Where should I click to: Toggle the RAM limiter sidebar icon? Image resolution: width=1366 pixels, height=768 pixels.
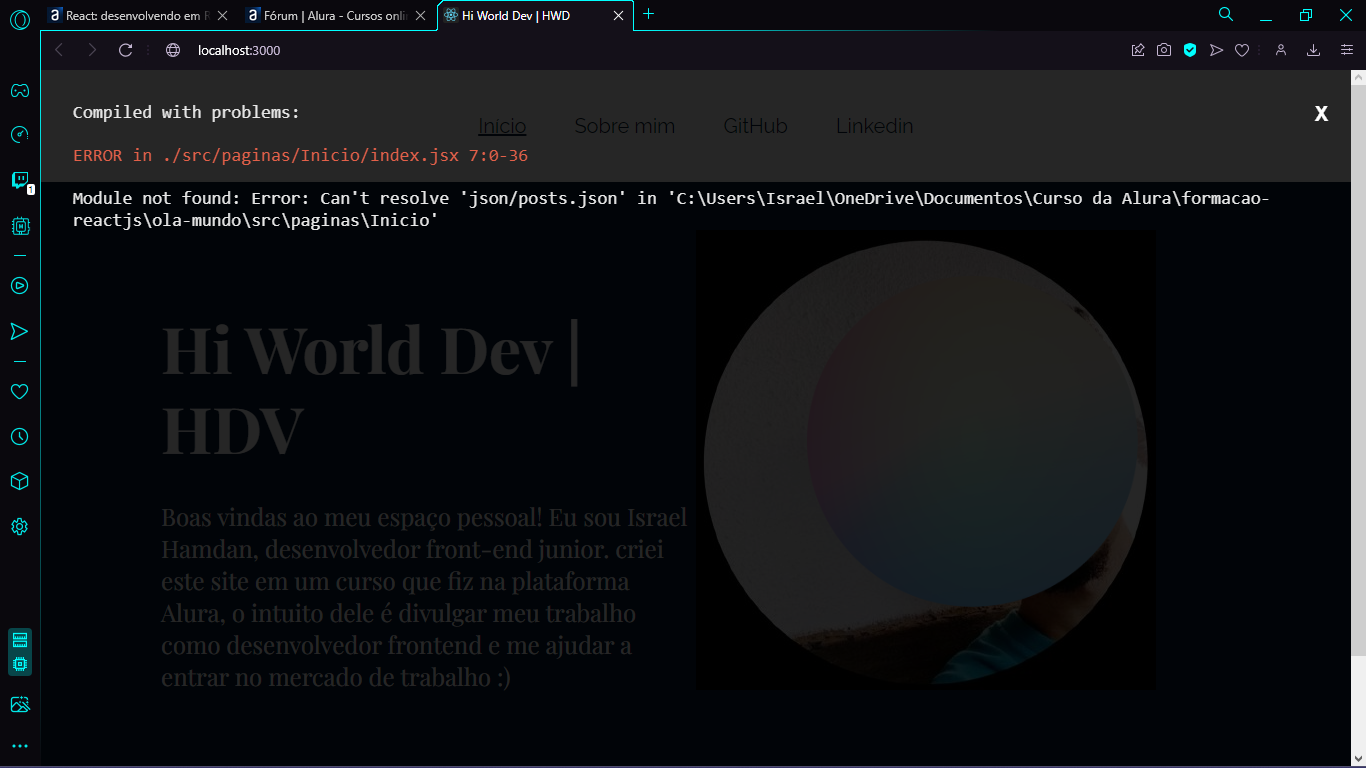tap(20, 641)
